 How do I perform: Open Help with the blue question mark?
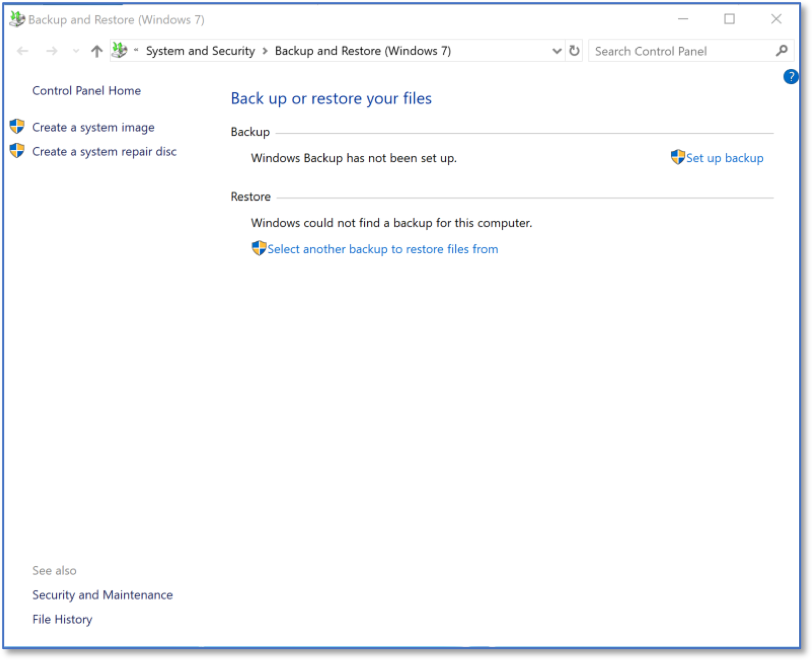(x=791, y=77)
